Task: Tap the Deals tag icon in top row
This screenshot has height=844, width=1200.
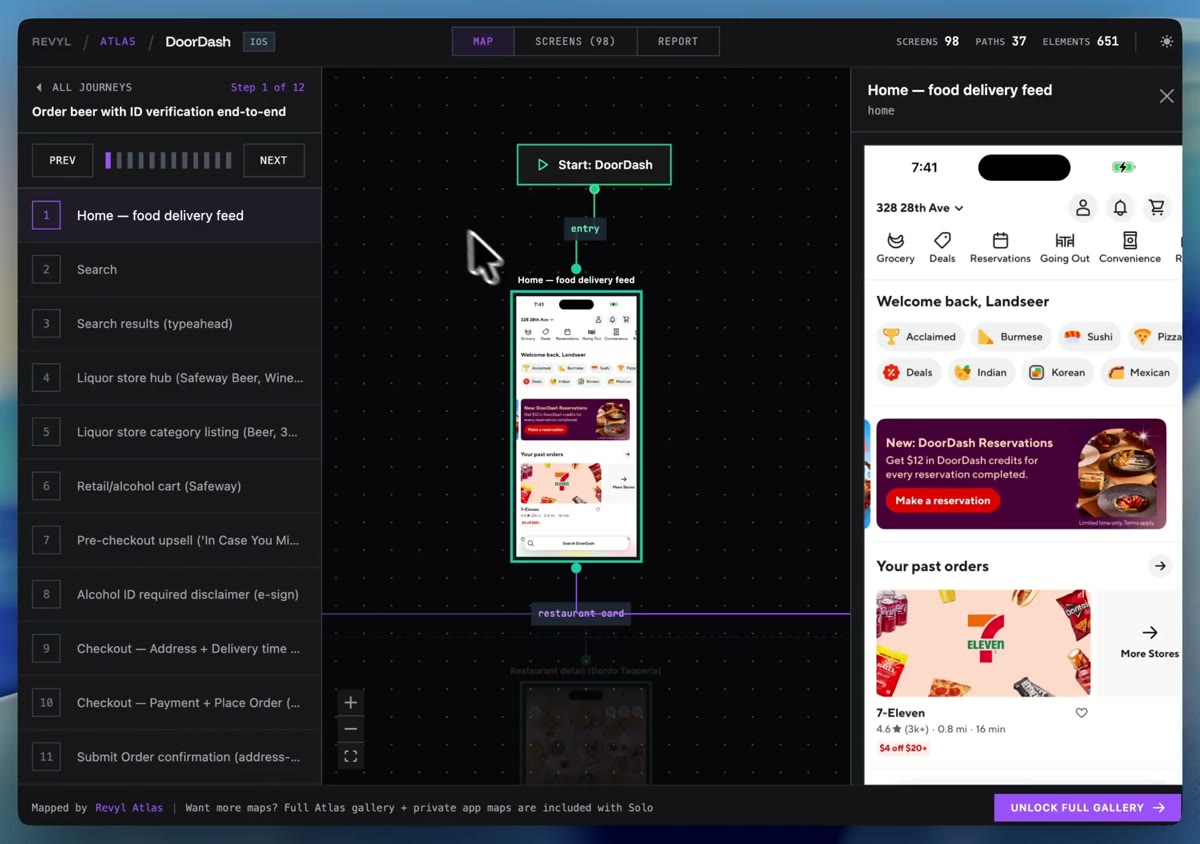Action: (x=942, y=247)
